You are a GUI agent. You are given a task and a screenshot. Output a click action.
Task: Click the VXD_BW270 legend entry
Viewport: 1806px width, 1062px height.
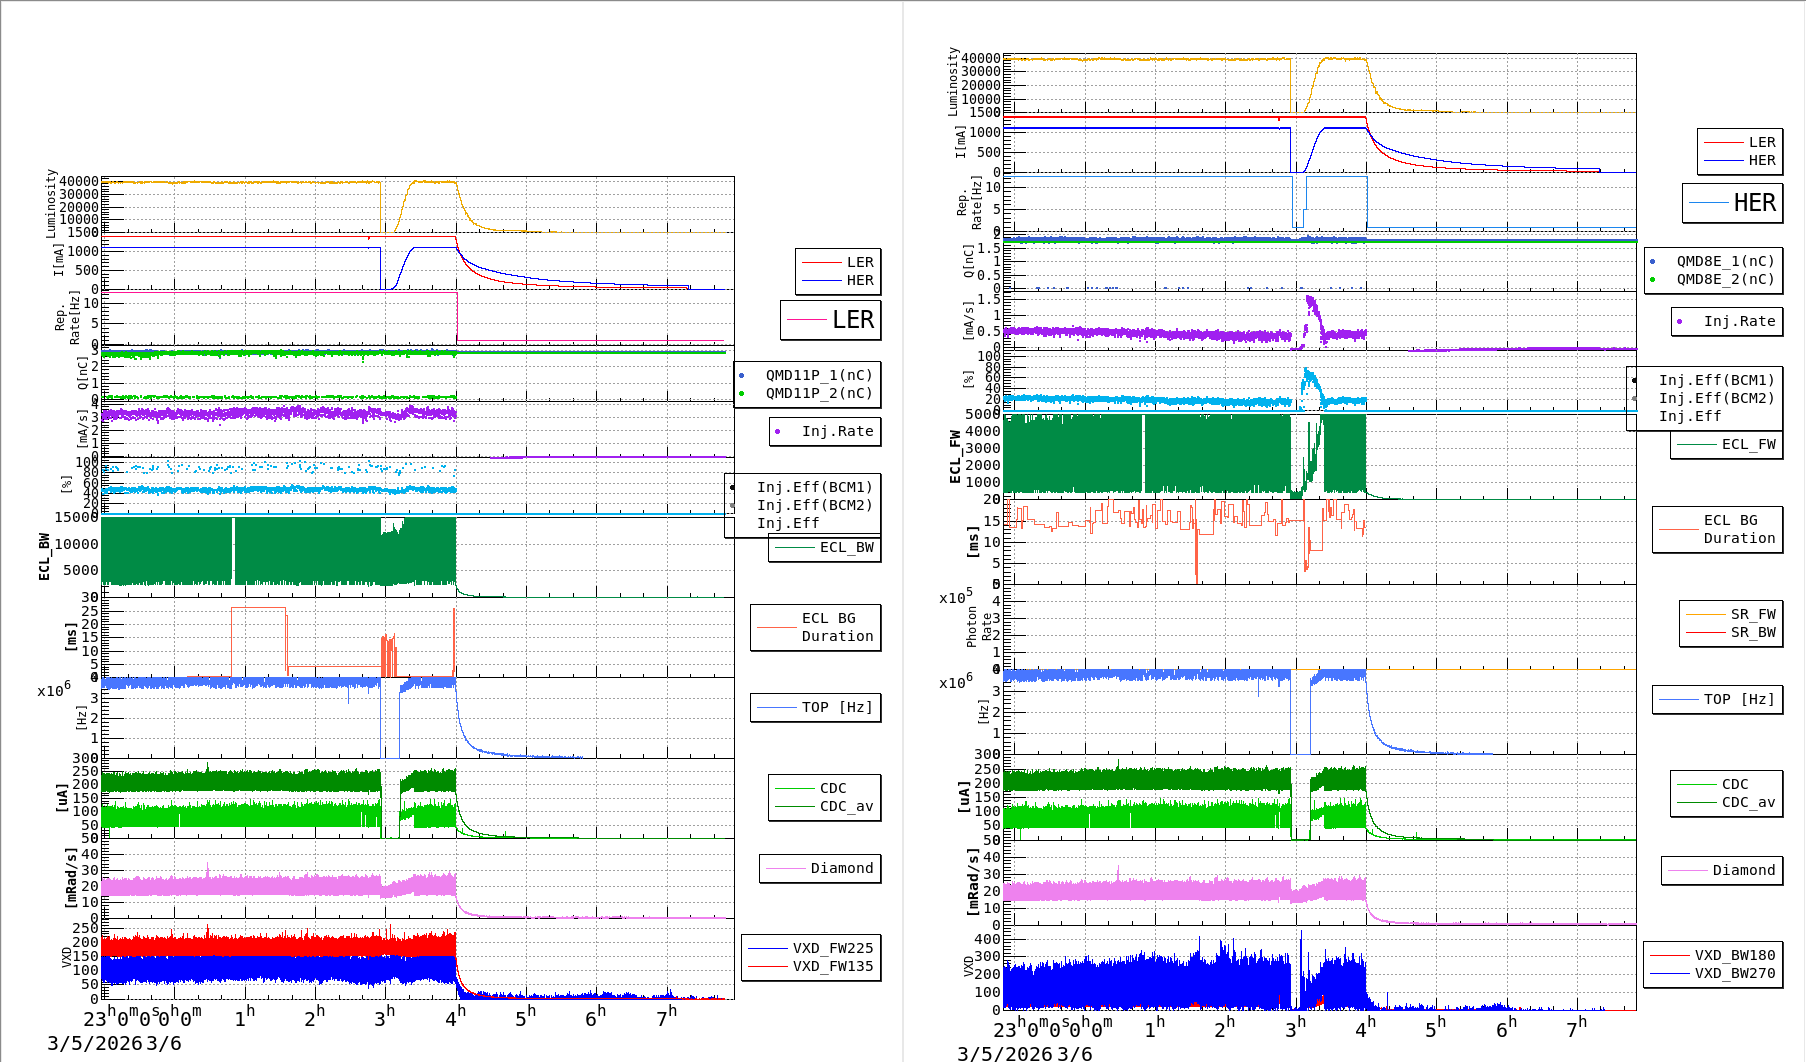pyautogui.click(x=1734, y=973)
